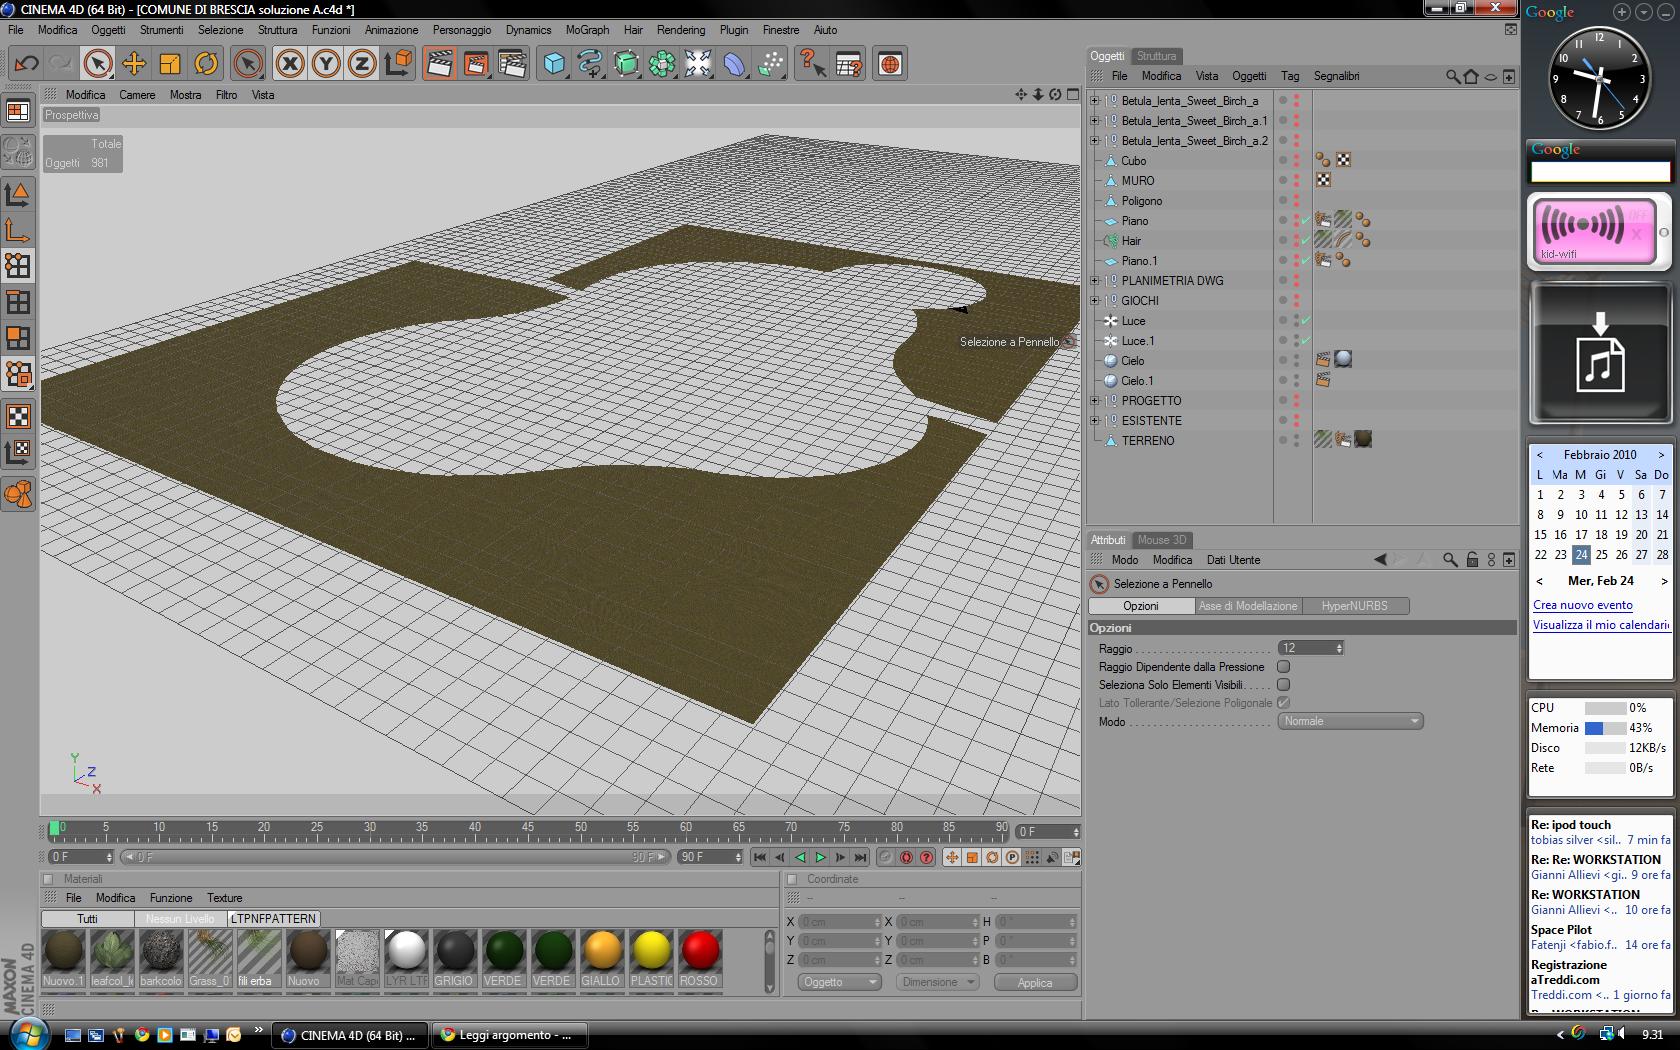The image size is (1680, 1050).
Task: Toggle the X axis lock icon
Action: 290,64
